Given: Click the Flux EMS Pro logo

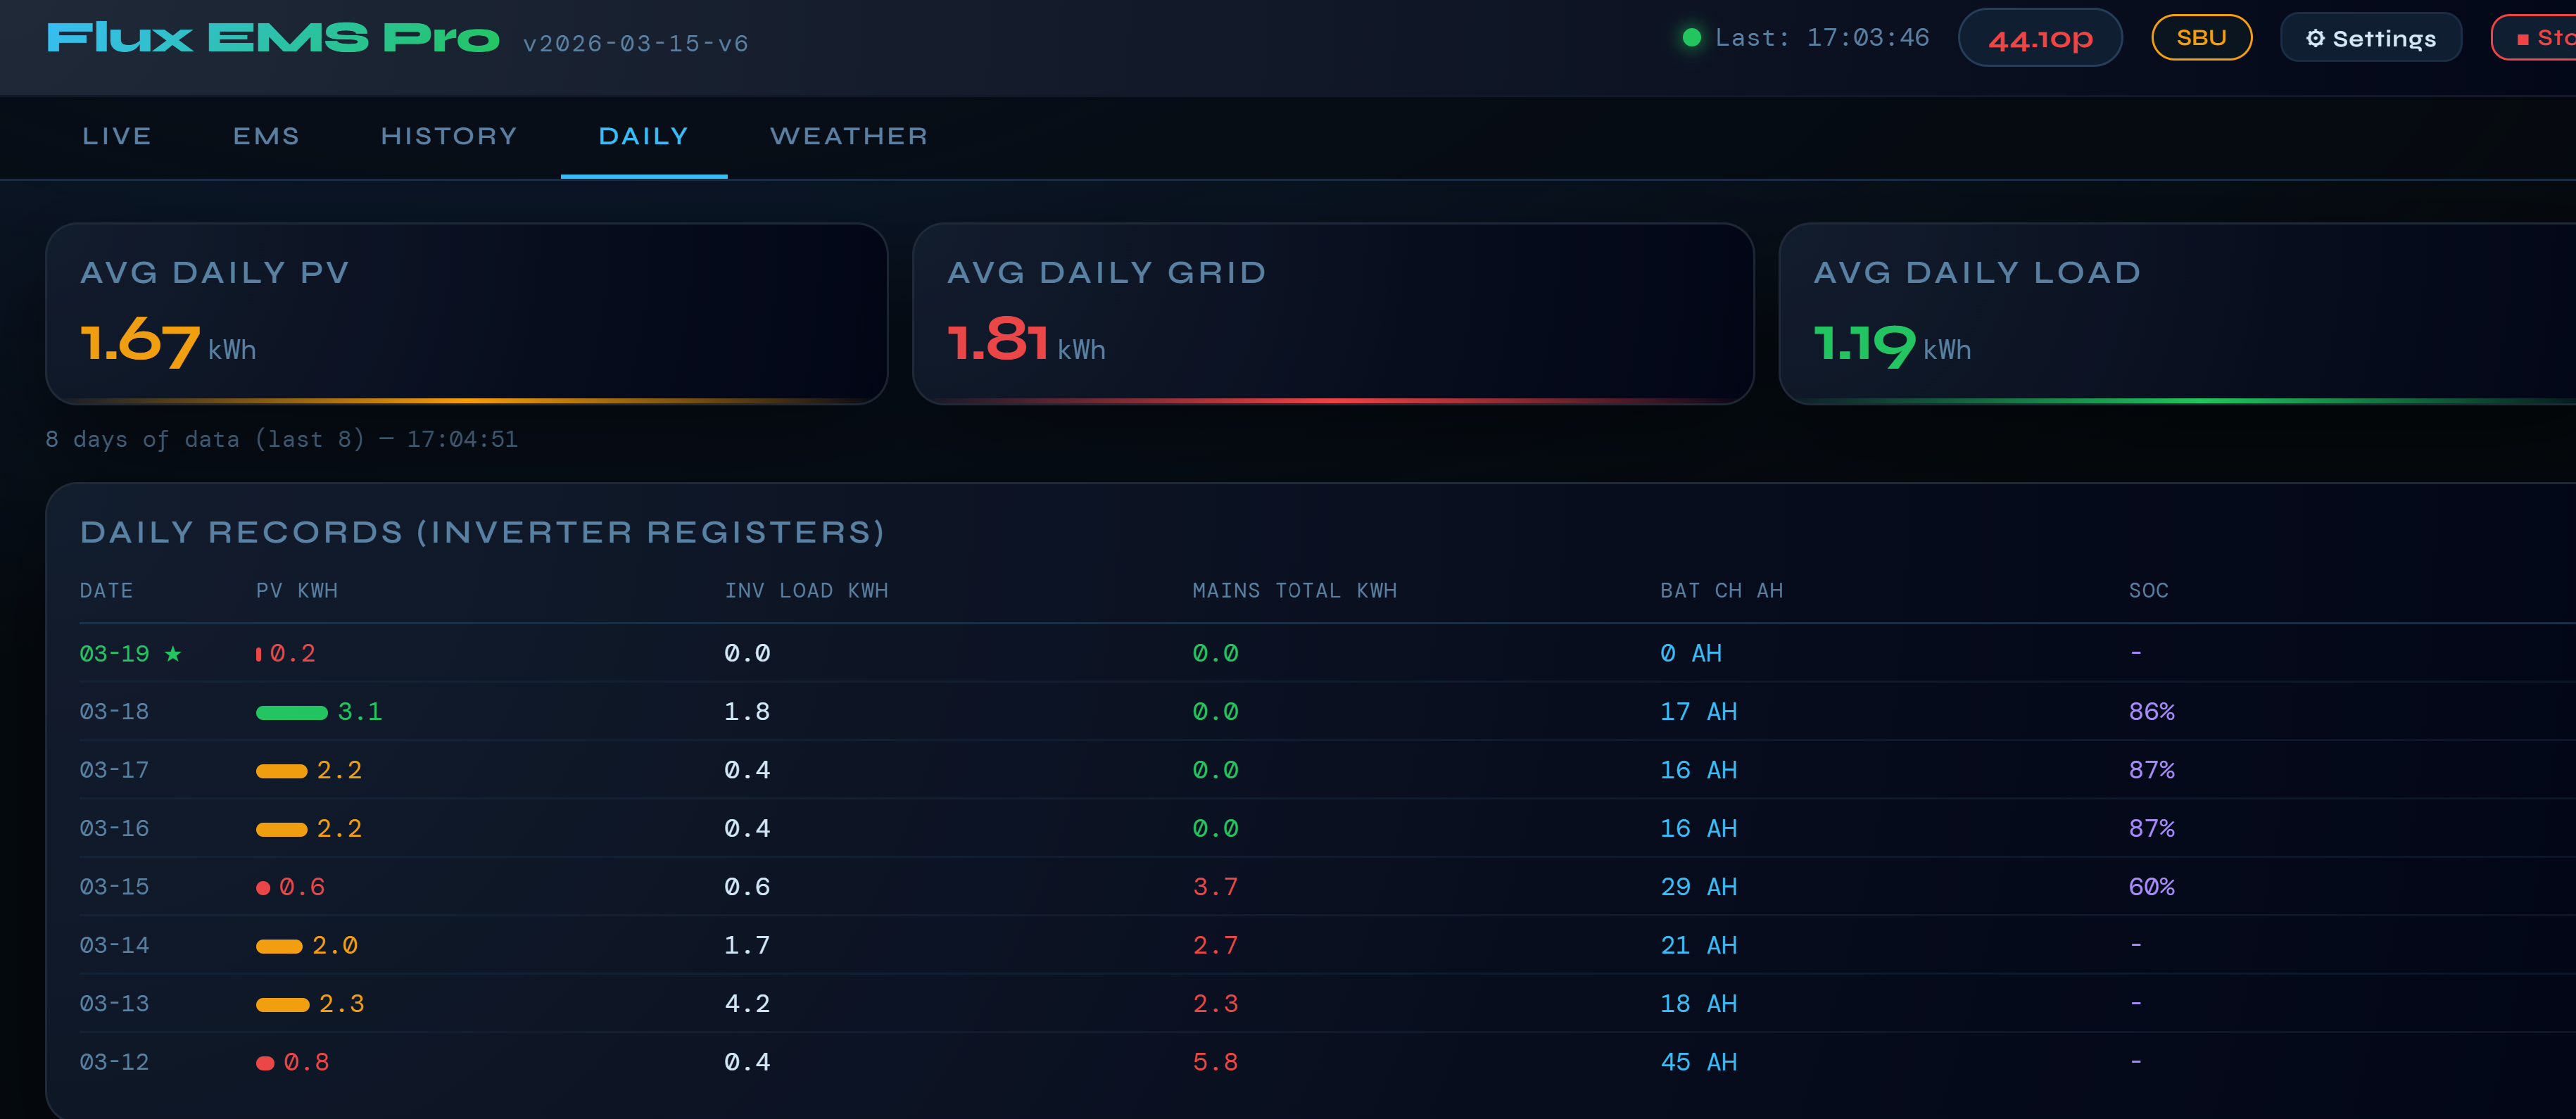Looking at the screenshot, I should pyautogui.click(x=272, y=38).
